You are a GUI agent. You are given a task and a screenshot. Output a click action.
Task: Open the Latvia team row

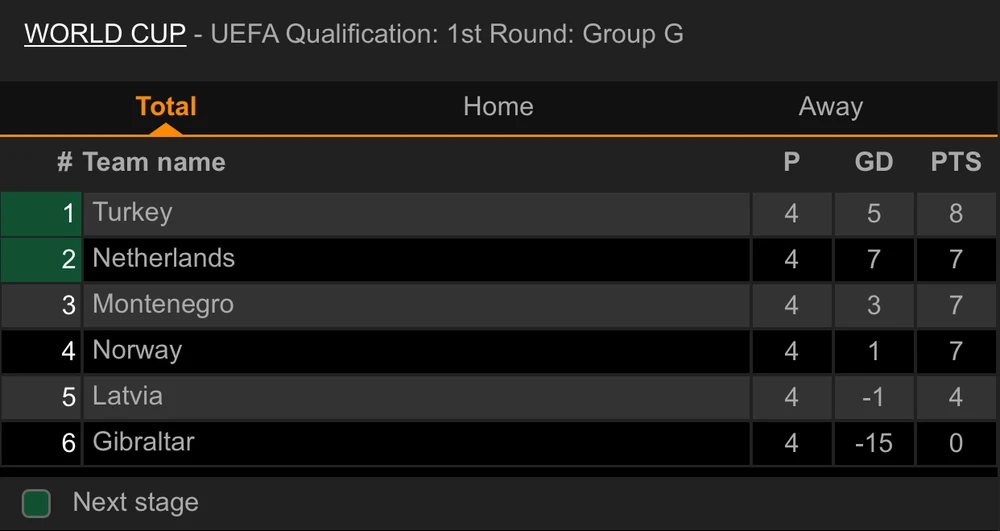pyautogui.click(x=127, y=397)
